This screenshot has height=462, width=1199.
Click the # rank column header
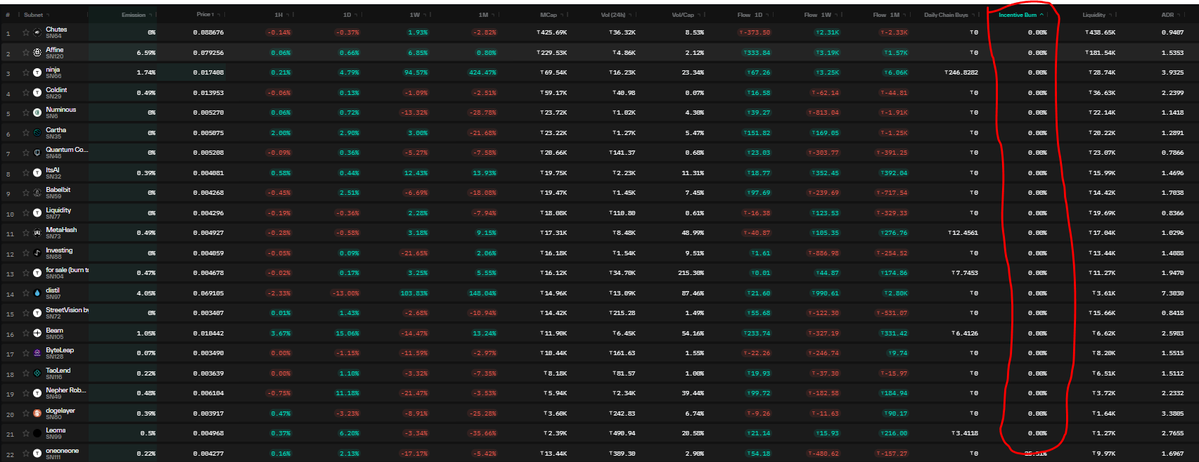point(8,15)
